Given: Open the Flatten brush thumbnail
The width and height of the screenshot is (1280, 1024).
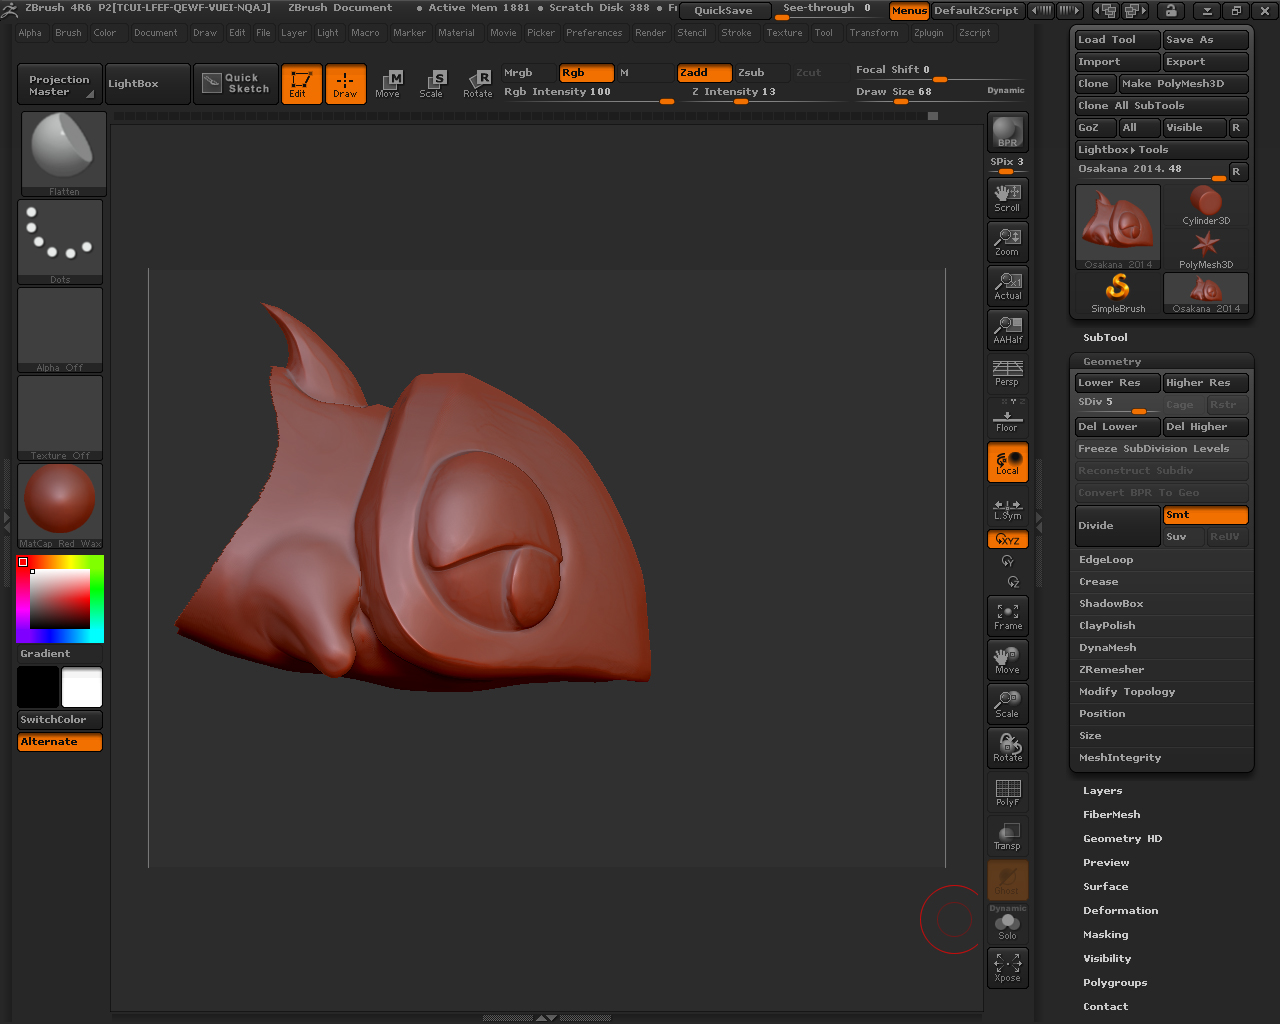Looking at the screenshot, I should [x=64, y=154].
